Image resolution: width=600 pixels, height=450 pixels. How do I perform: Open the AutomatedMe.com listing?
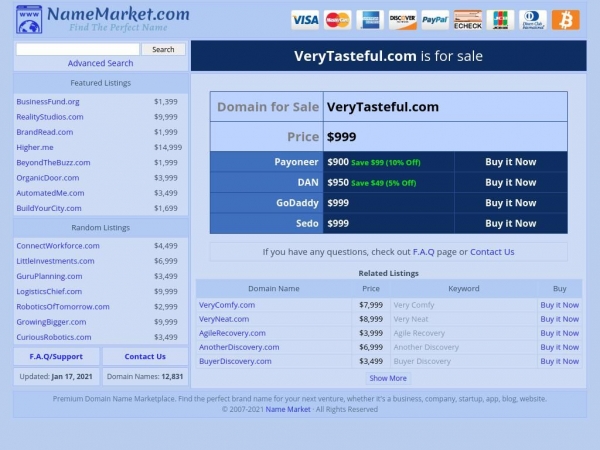[50, 193]
